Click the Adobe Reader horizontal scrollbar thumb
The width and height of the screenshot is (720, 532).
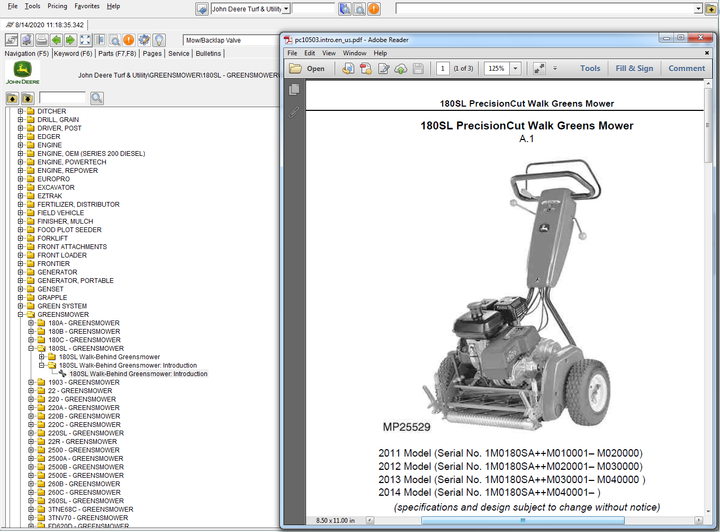523,520
